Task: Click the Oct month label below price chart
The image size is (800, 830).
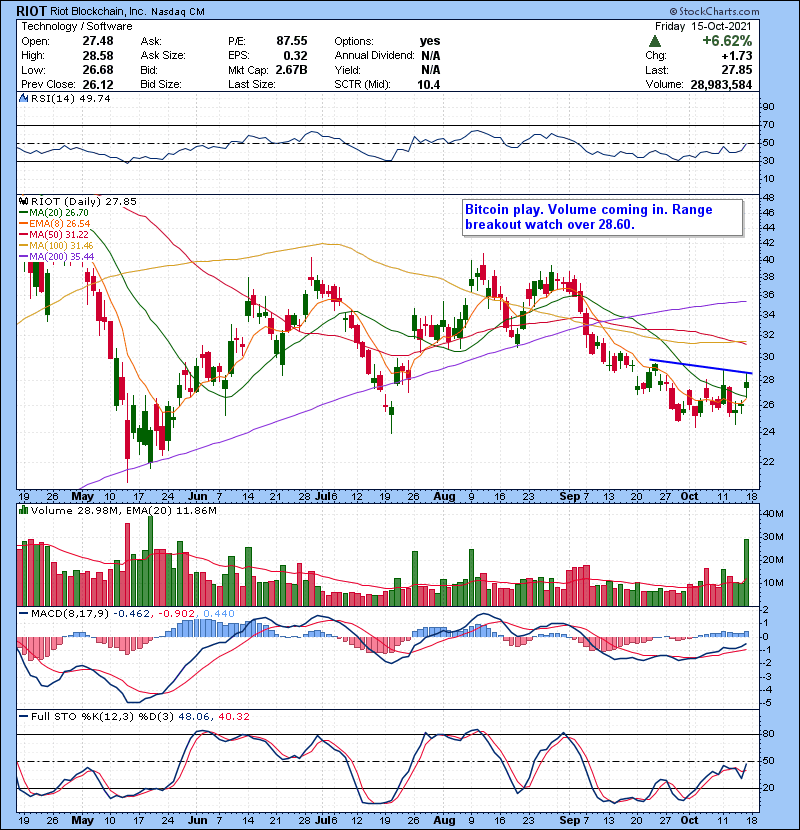Action: click(x=689, y=497)
